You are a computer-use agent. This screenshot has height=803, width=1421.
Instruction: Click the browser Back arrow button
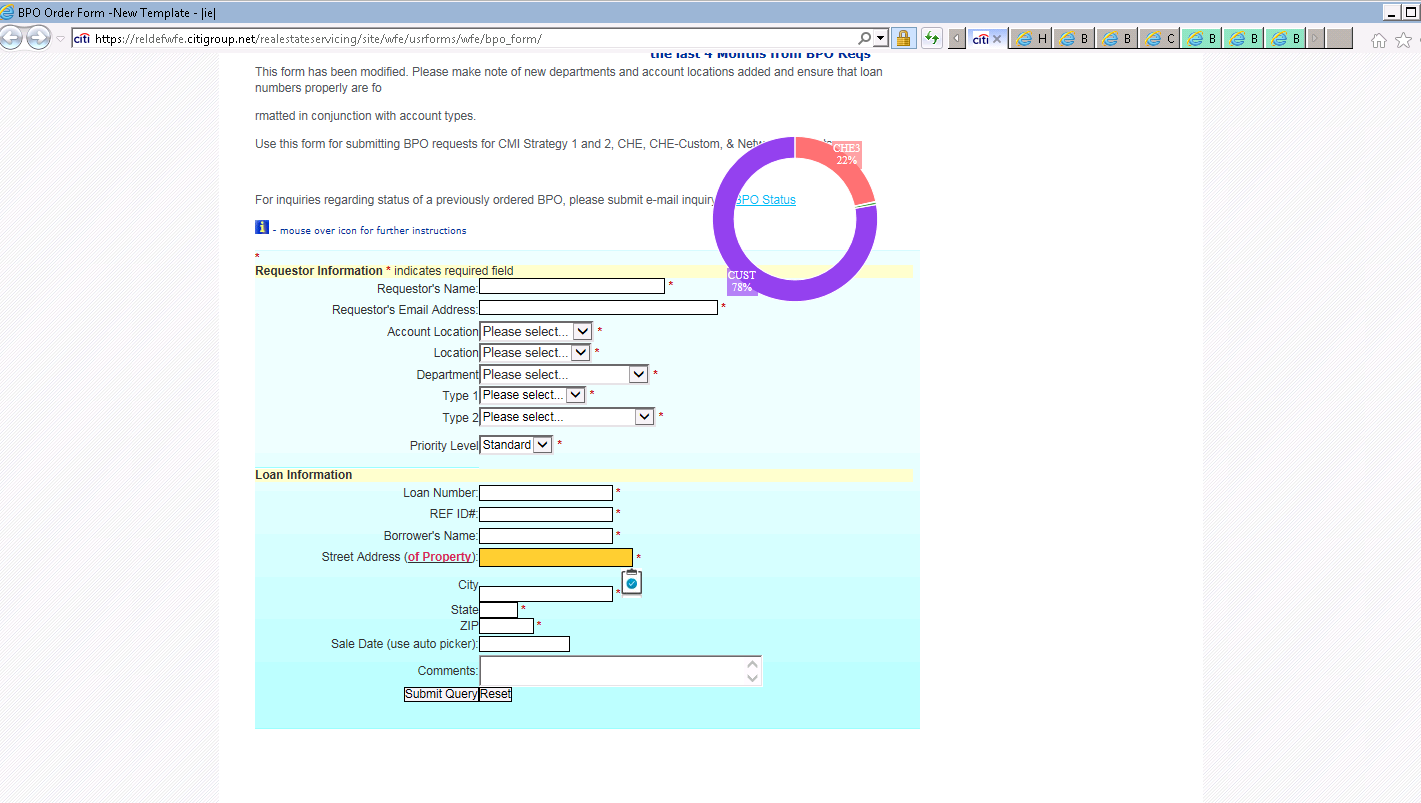click(x=11, y=38)
